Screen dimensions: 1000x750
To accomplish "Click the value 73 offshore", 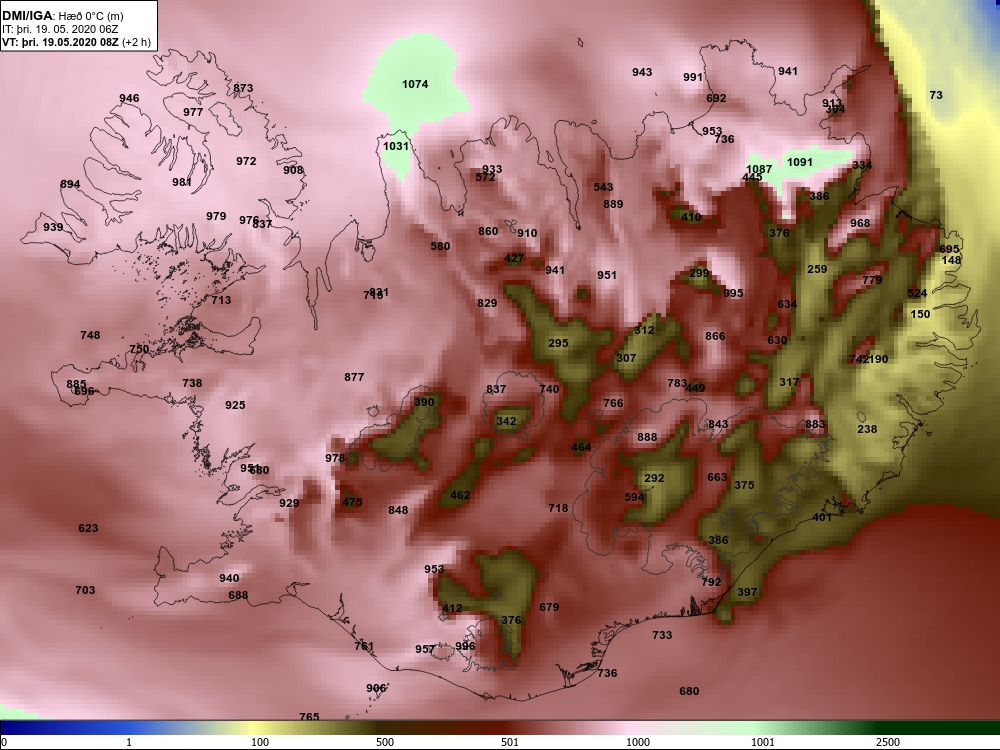I will click(936, 95).
